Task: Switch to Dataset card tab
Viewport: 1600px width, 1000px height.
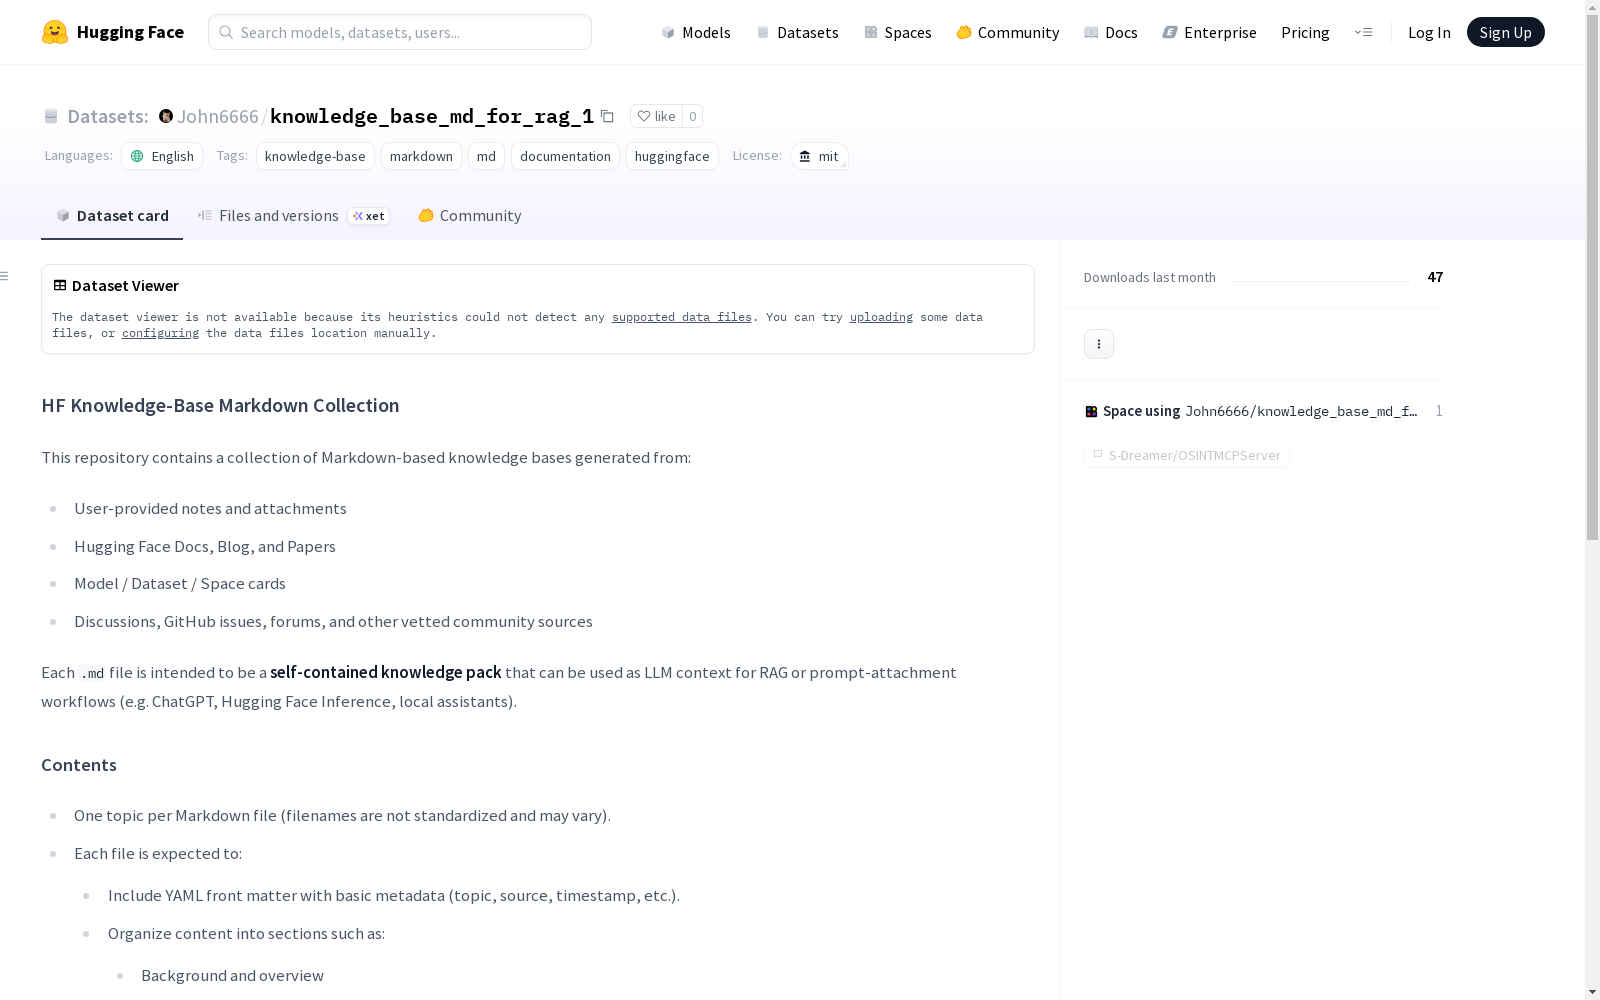Action: 112,215
